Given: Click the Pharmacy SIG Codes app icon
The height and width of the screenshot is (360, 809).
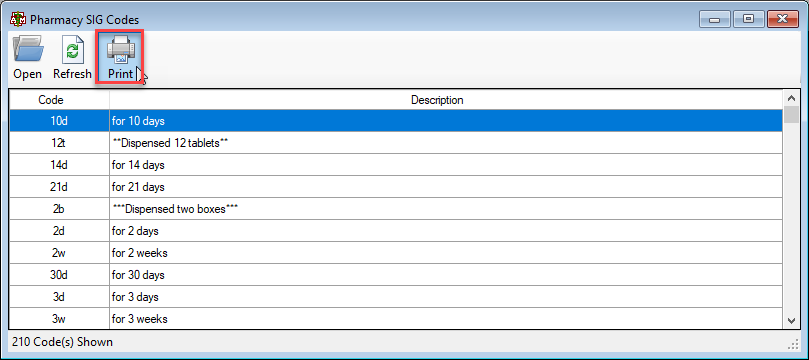Looking at the screenshot, I should pos(18,20).
